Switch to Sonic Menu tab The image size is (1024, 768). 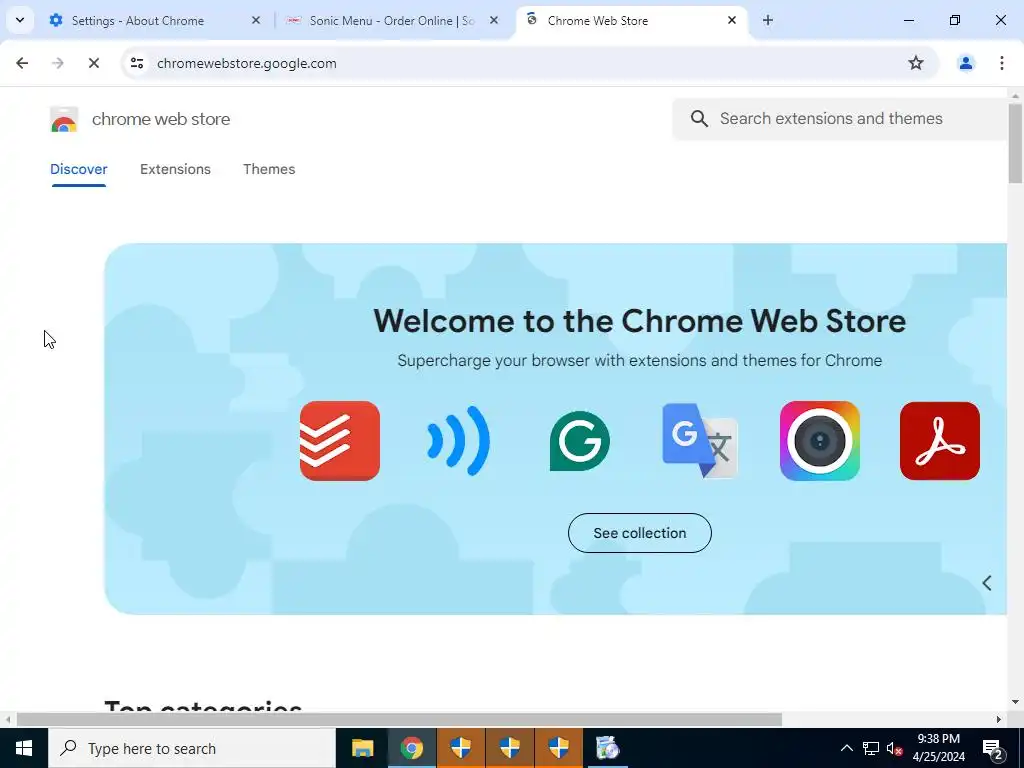point(392,21)
